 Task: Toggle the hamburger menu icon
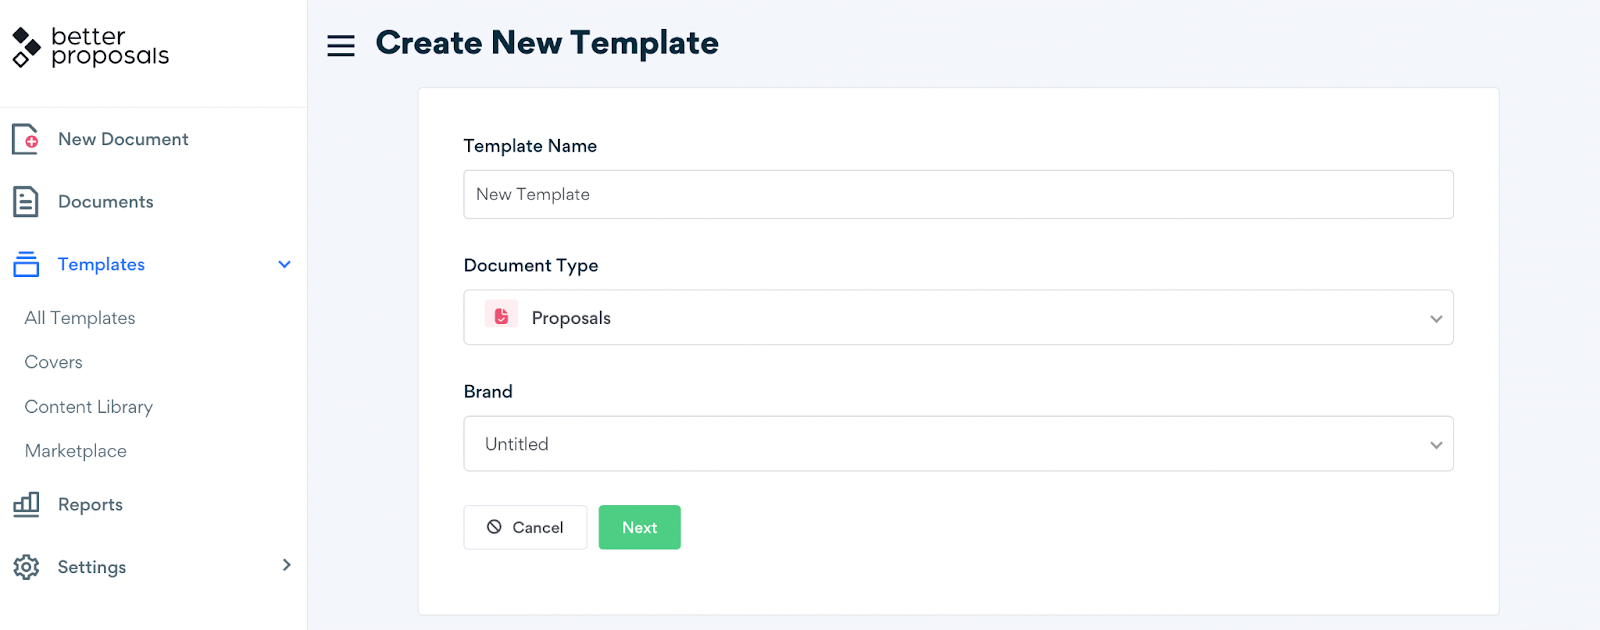341,45
